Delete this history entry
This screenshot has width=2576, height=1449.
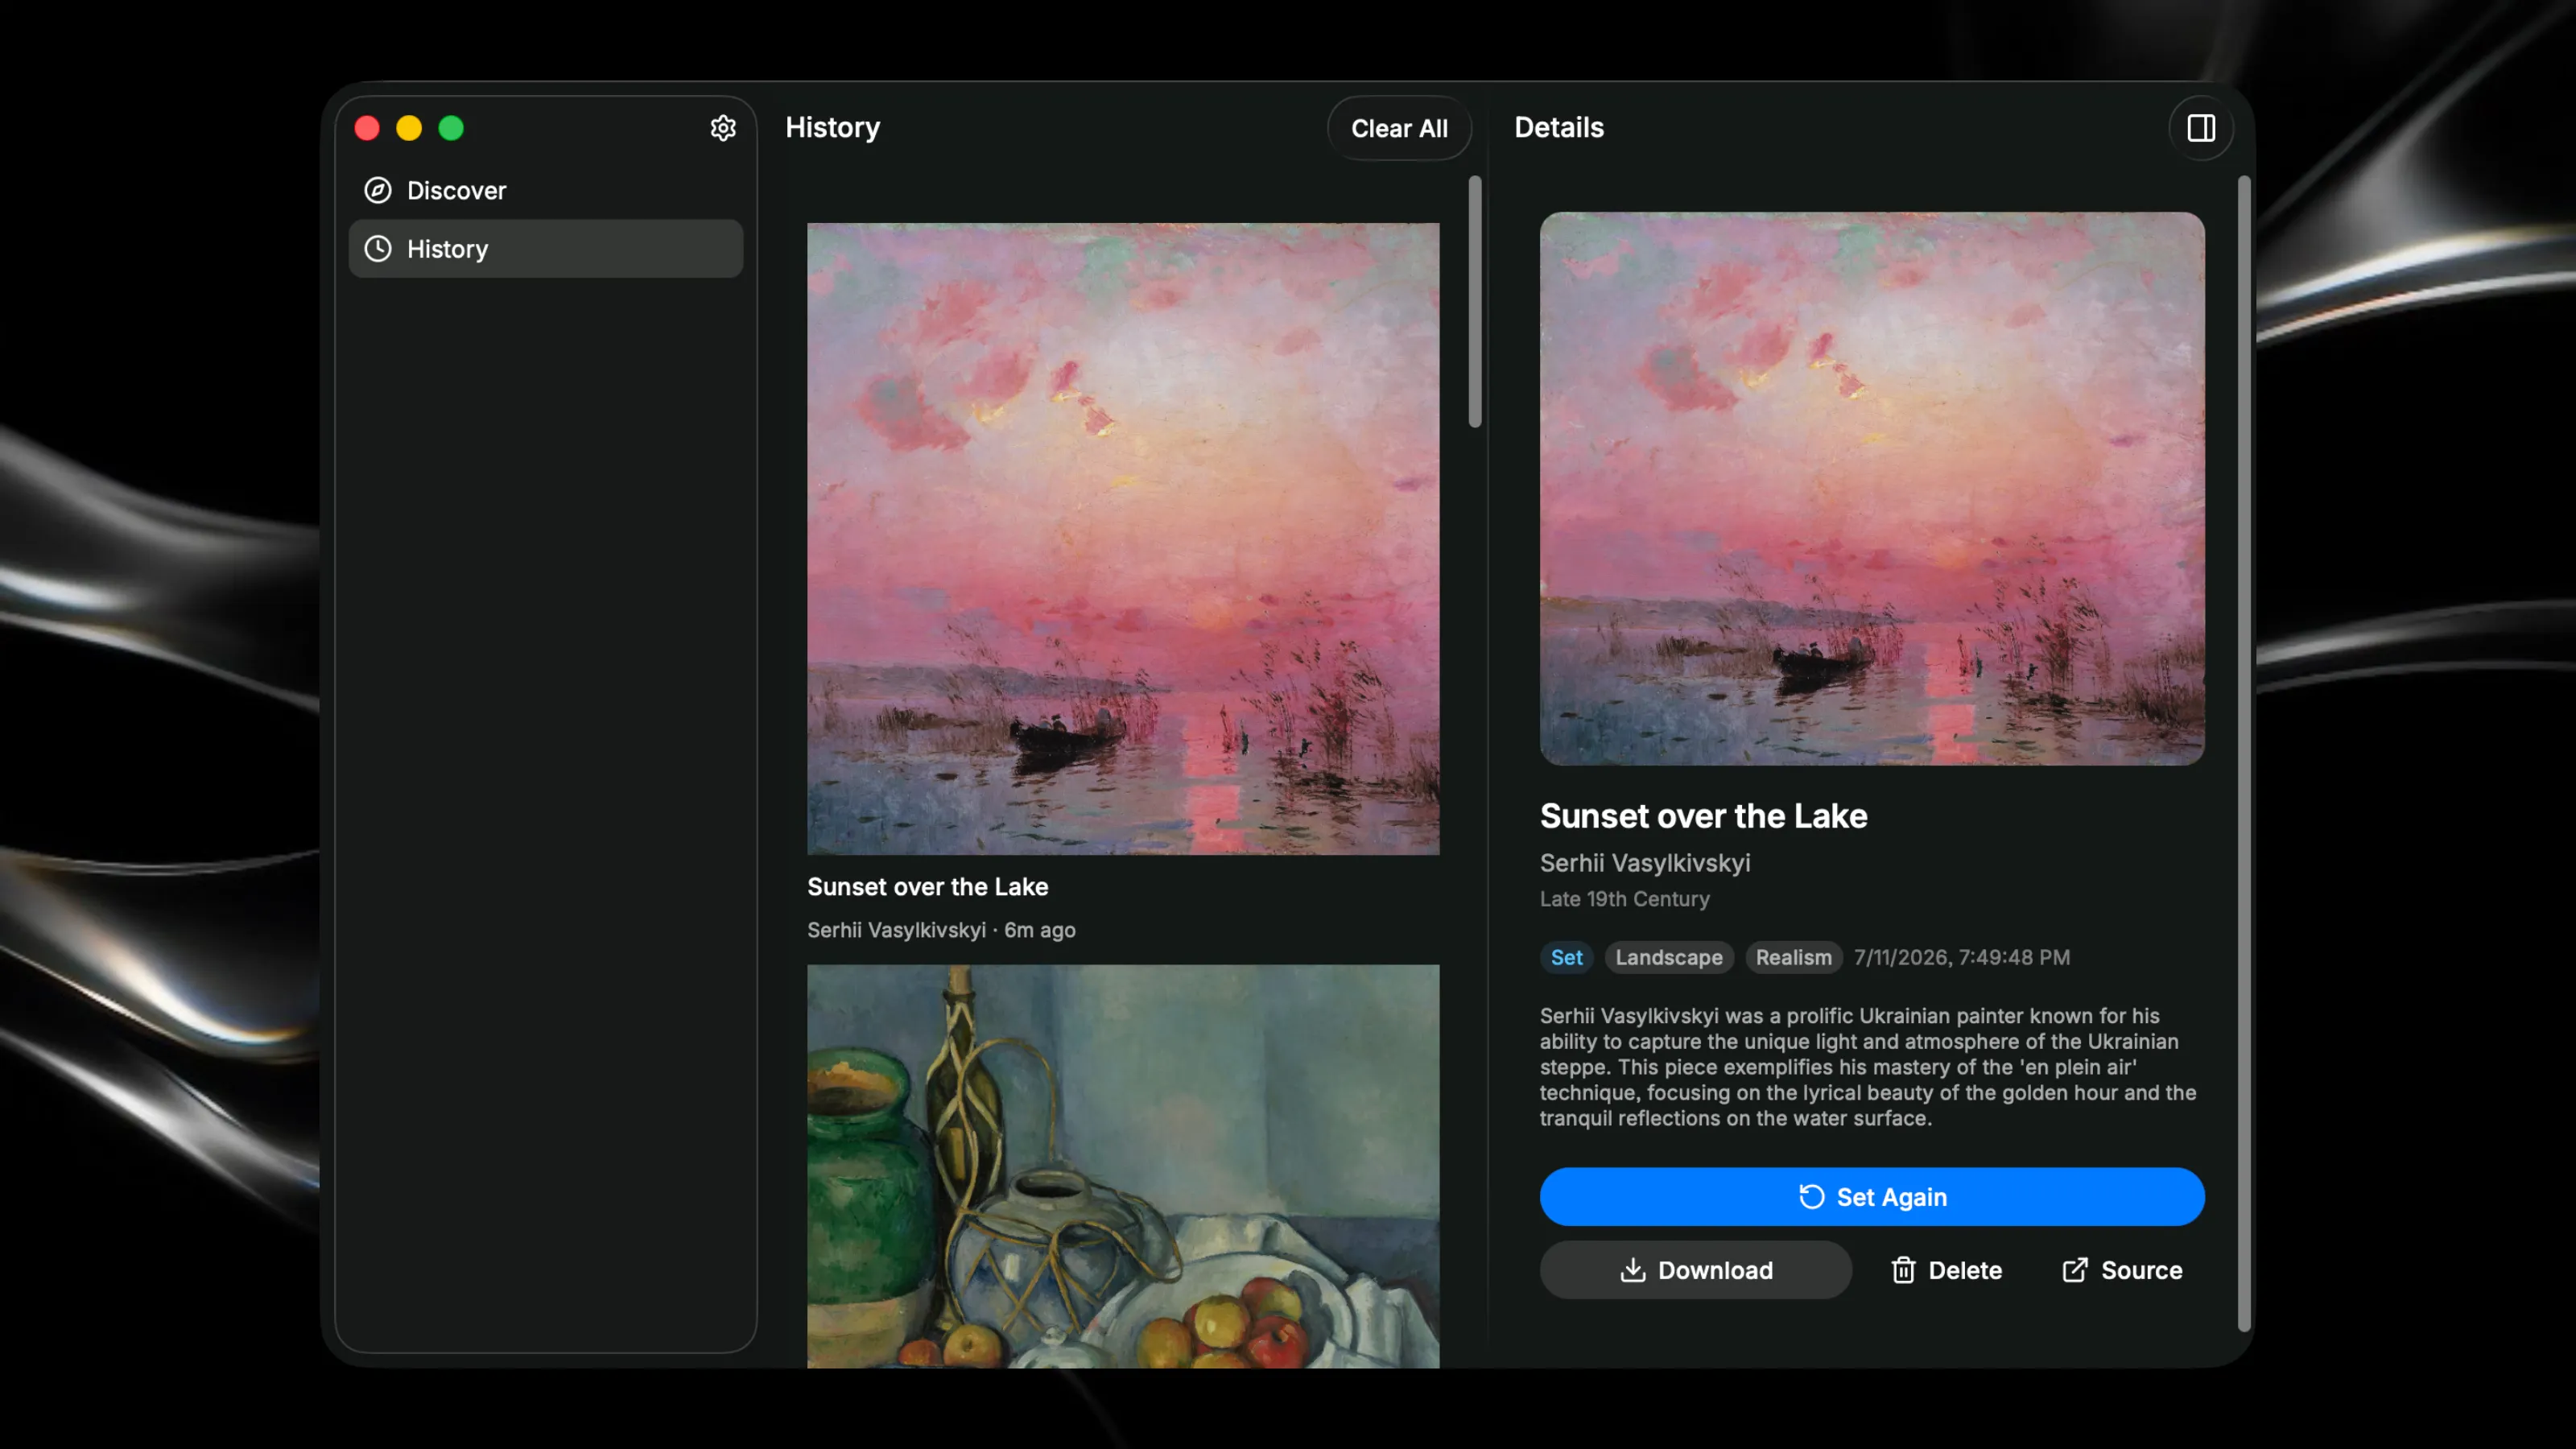tap(1946, 1269)
